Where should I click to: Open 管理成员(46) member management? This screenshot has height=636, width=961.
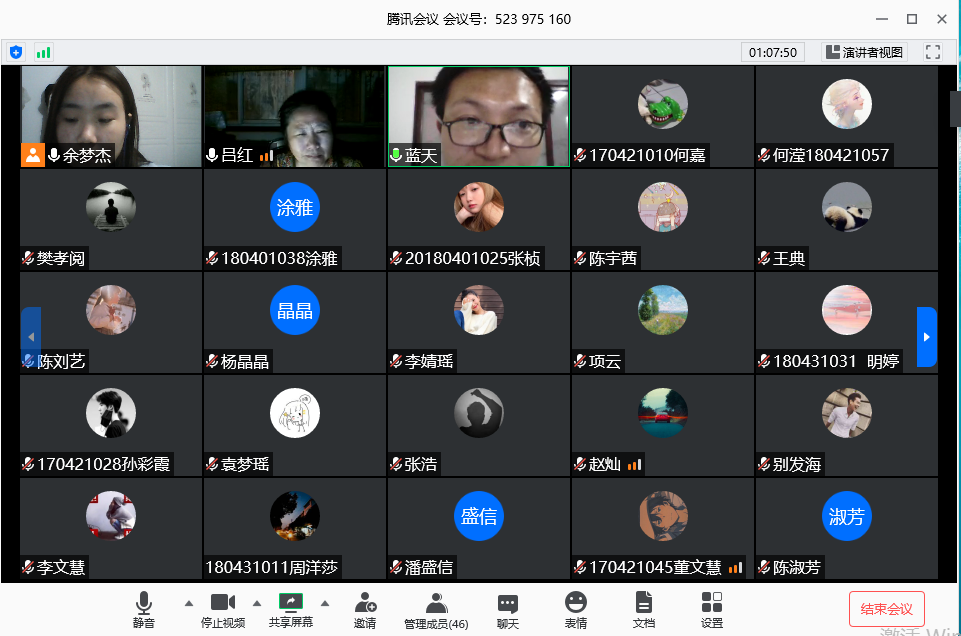[436, 611]
